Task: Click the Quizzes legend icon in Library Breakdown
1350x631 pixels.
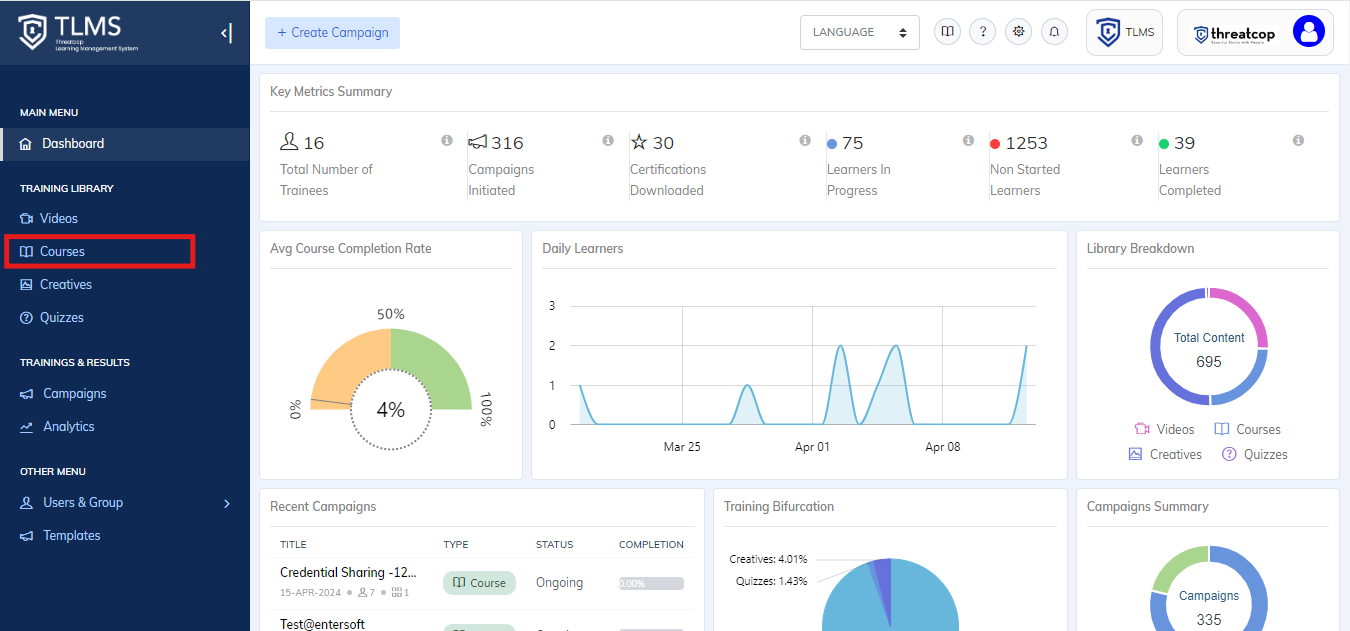Action: tap(1229, 454)
